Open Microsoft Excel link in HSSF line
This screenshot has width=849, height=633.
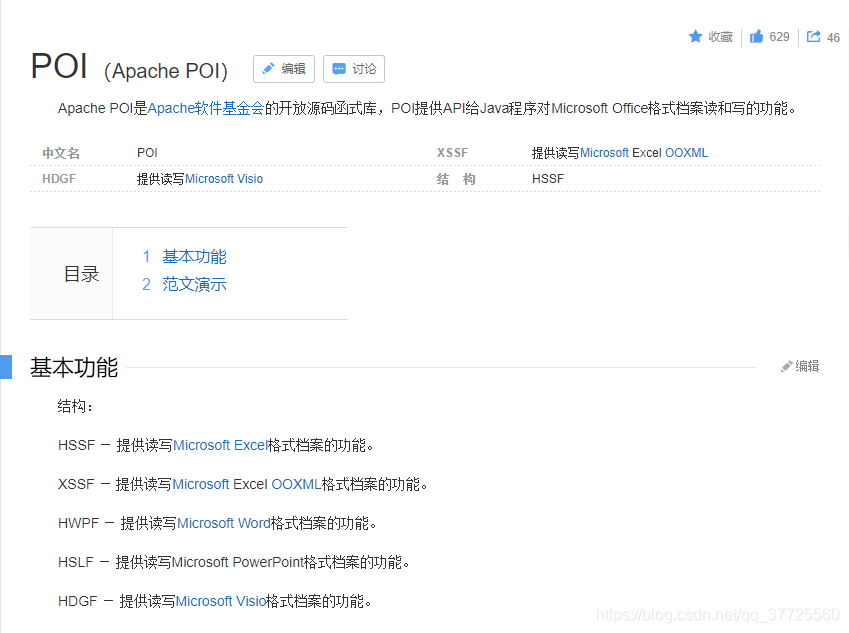[220, 445]
